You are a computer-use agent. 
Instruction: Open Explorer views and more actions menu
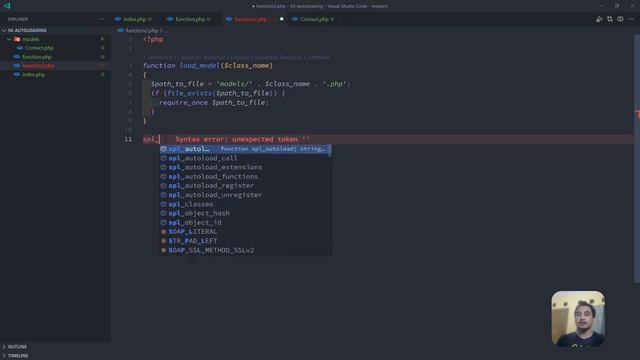coord(101,19)
